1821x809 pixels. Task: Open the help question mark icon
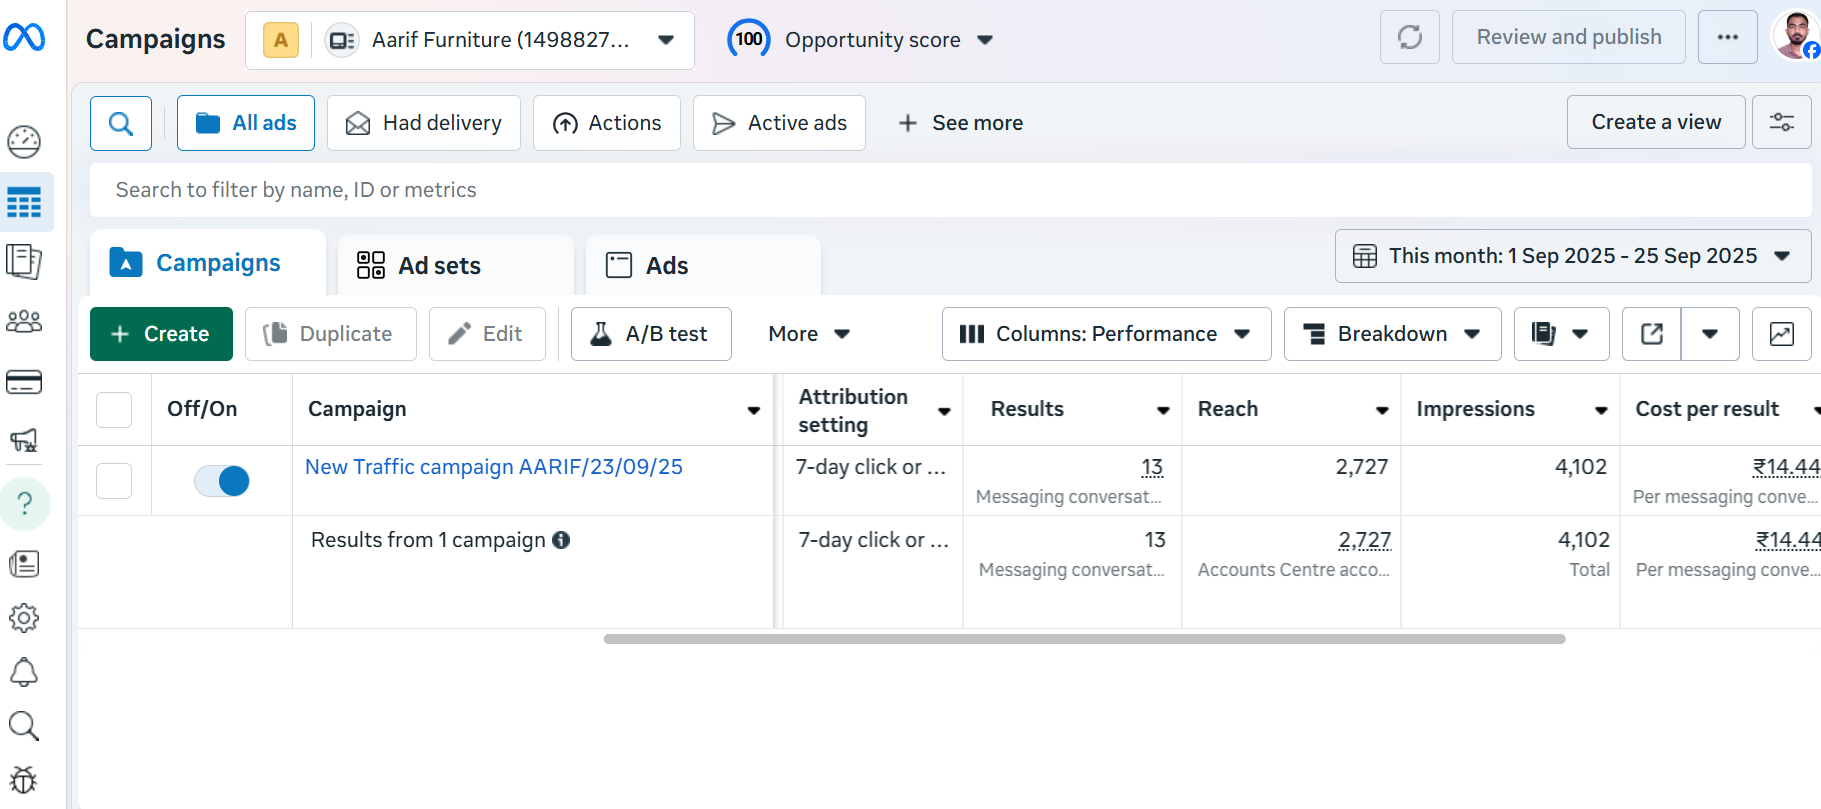pos(25,503)
